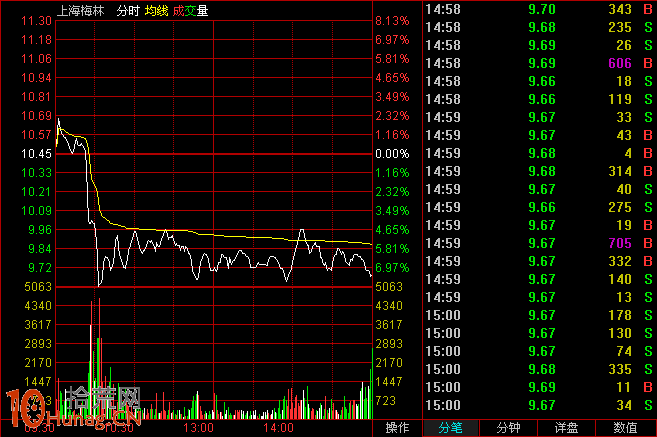Click the 9.84 price axis label
This screenshot has height=437, width=657.
point(40,249)
